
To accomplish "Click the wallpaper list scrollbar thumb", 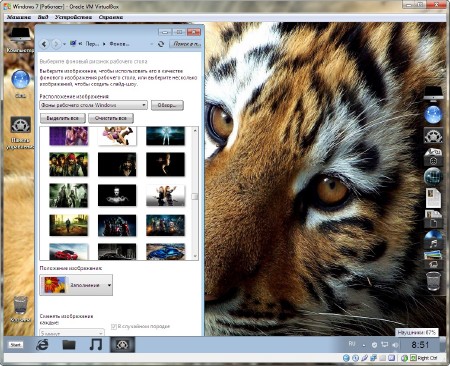I will point(195,196).
